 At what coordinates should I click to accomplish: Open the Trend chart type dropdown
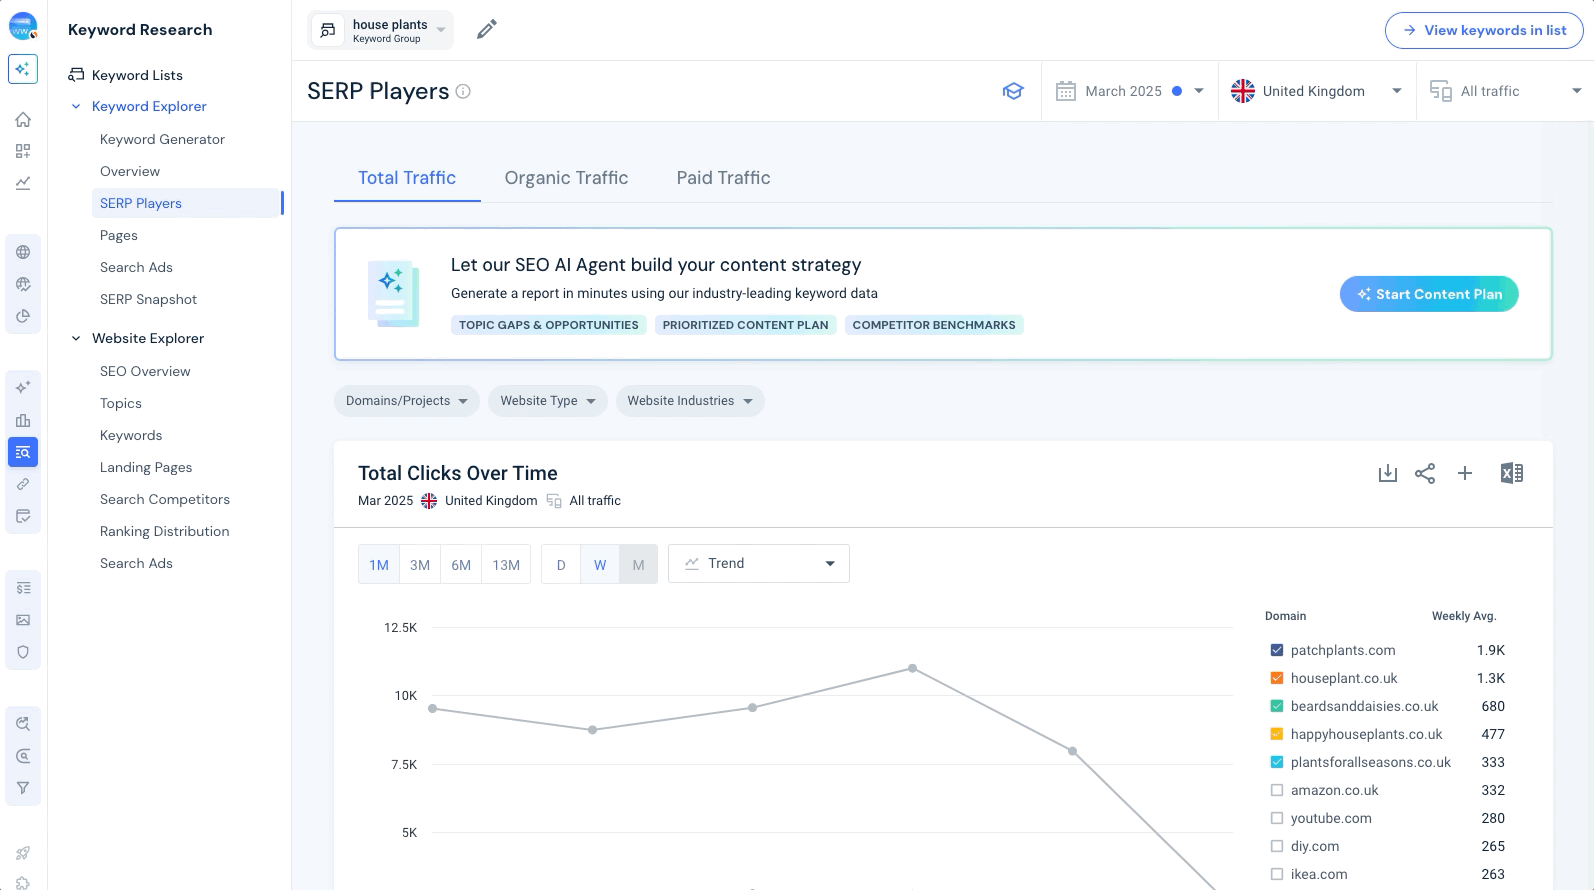click(759, 563)
